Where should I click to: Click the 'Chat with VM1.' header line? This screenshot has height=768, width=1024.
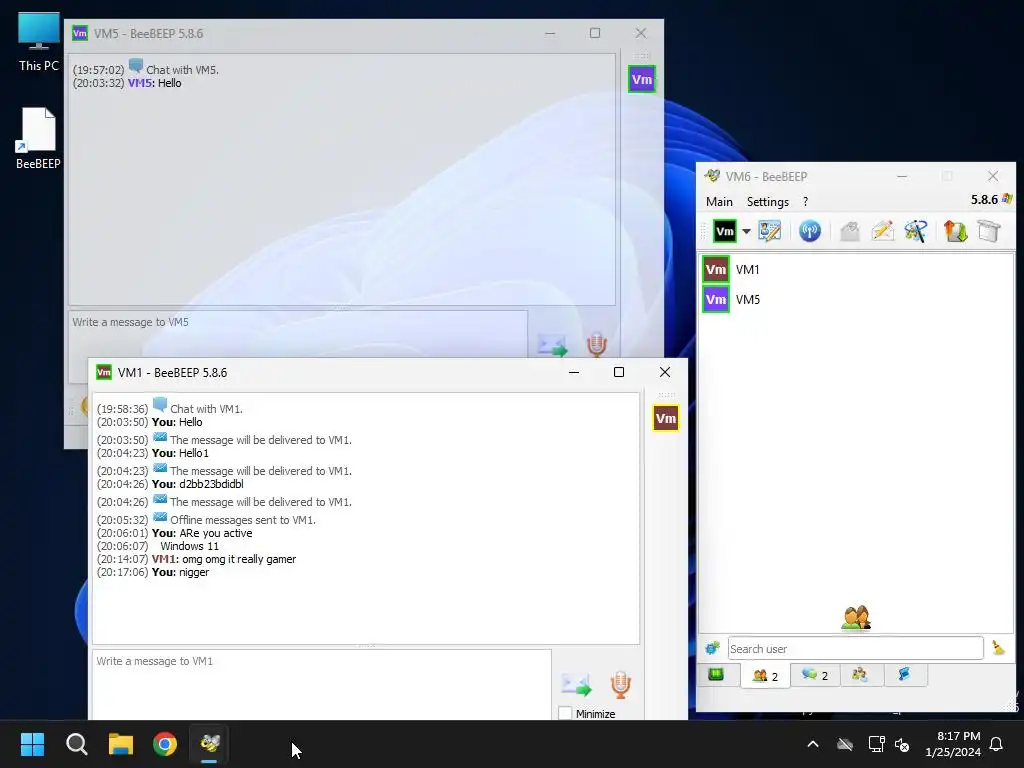click(x=169, y=408)
